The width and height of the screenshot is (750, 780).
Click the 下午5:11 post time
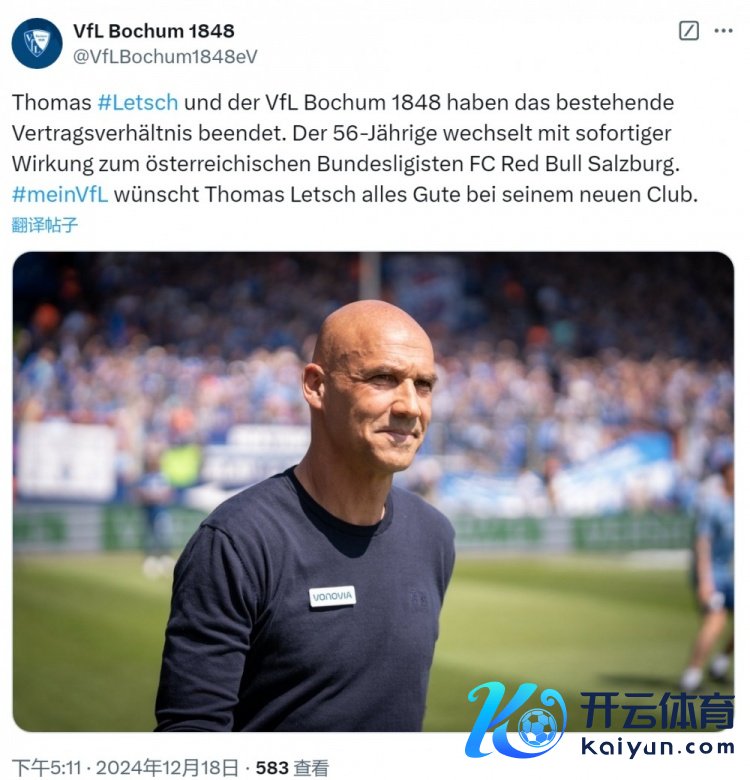pyautogui.click(x=46, y=768)
